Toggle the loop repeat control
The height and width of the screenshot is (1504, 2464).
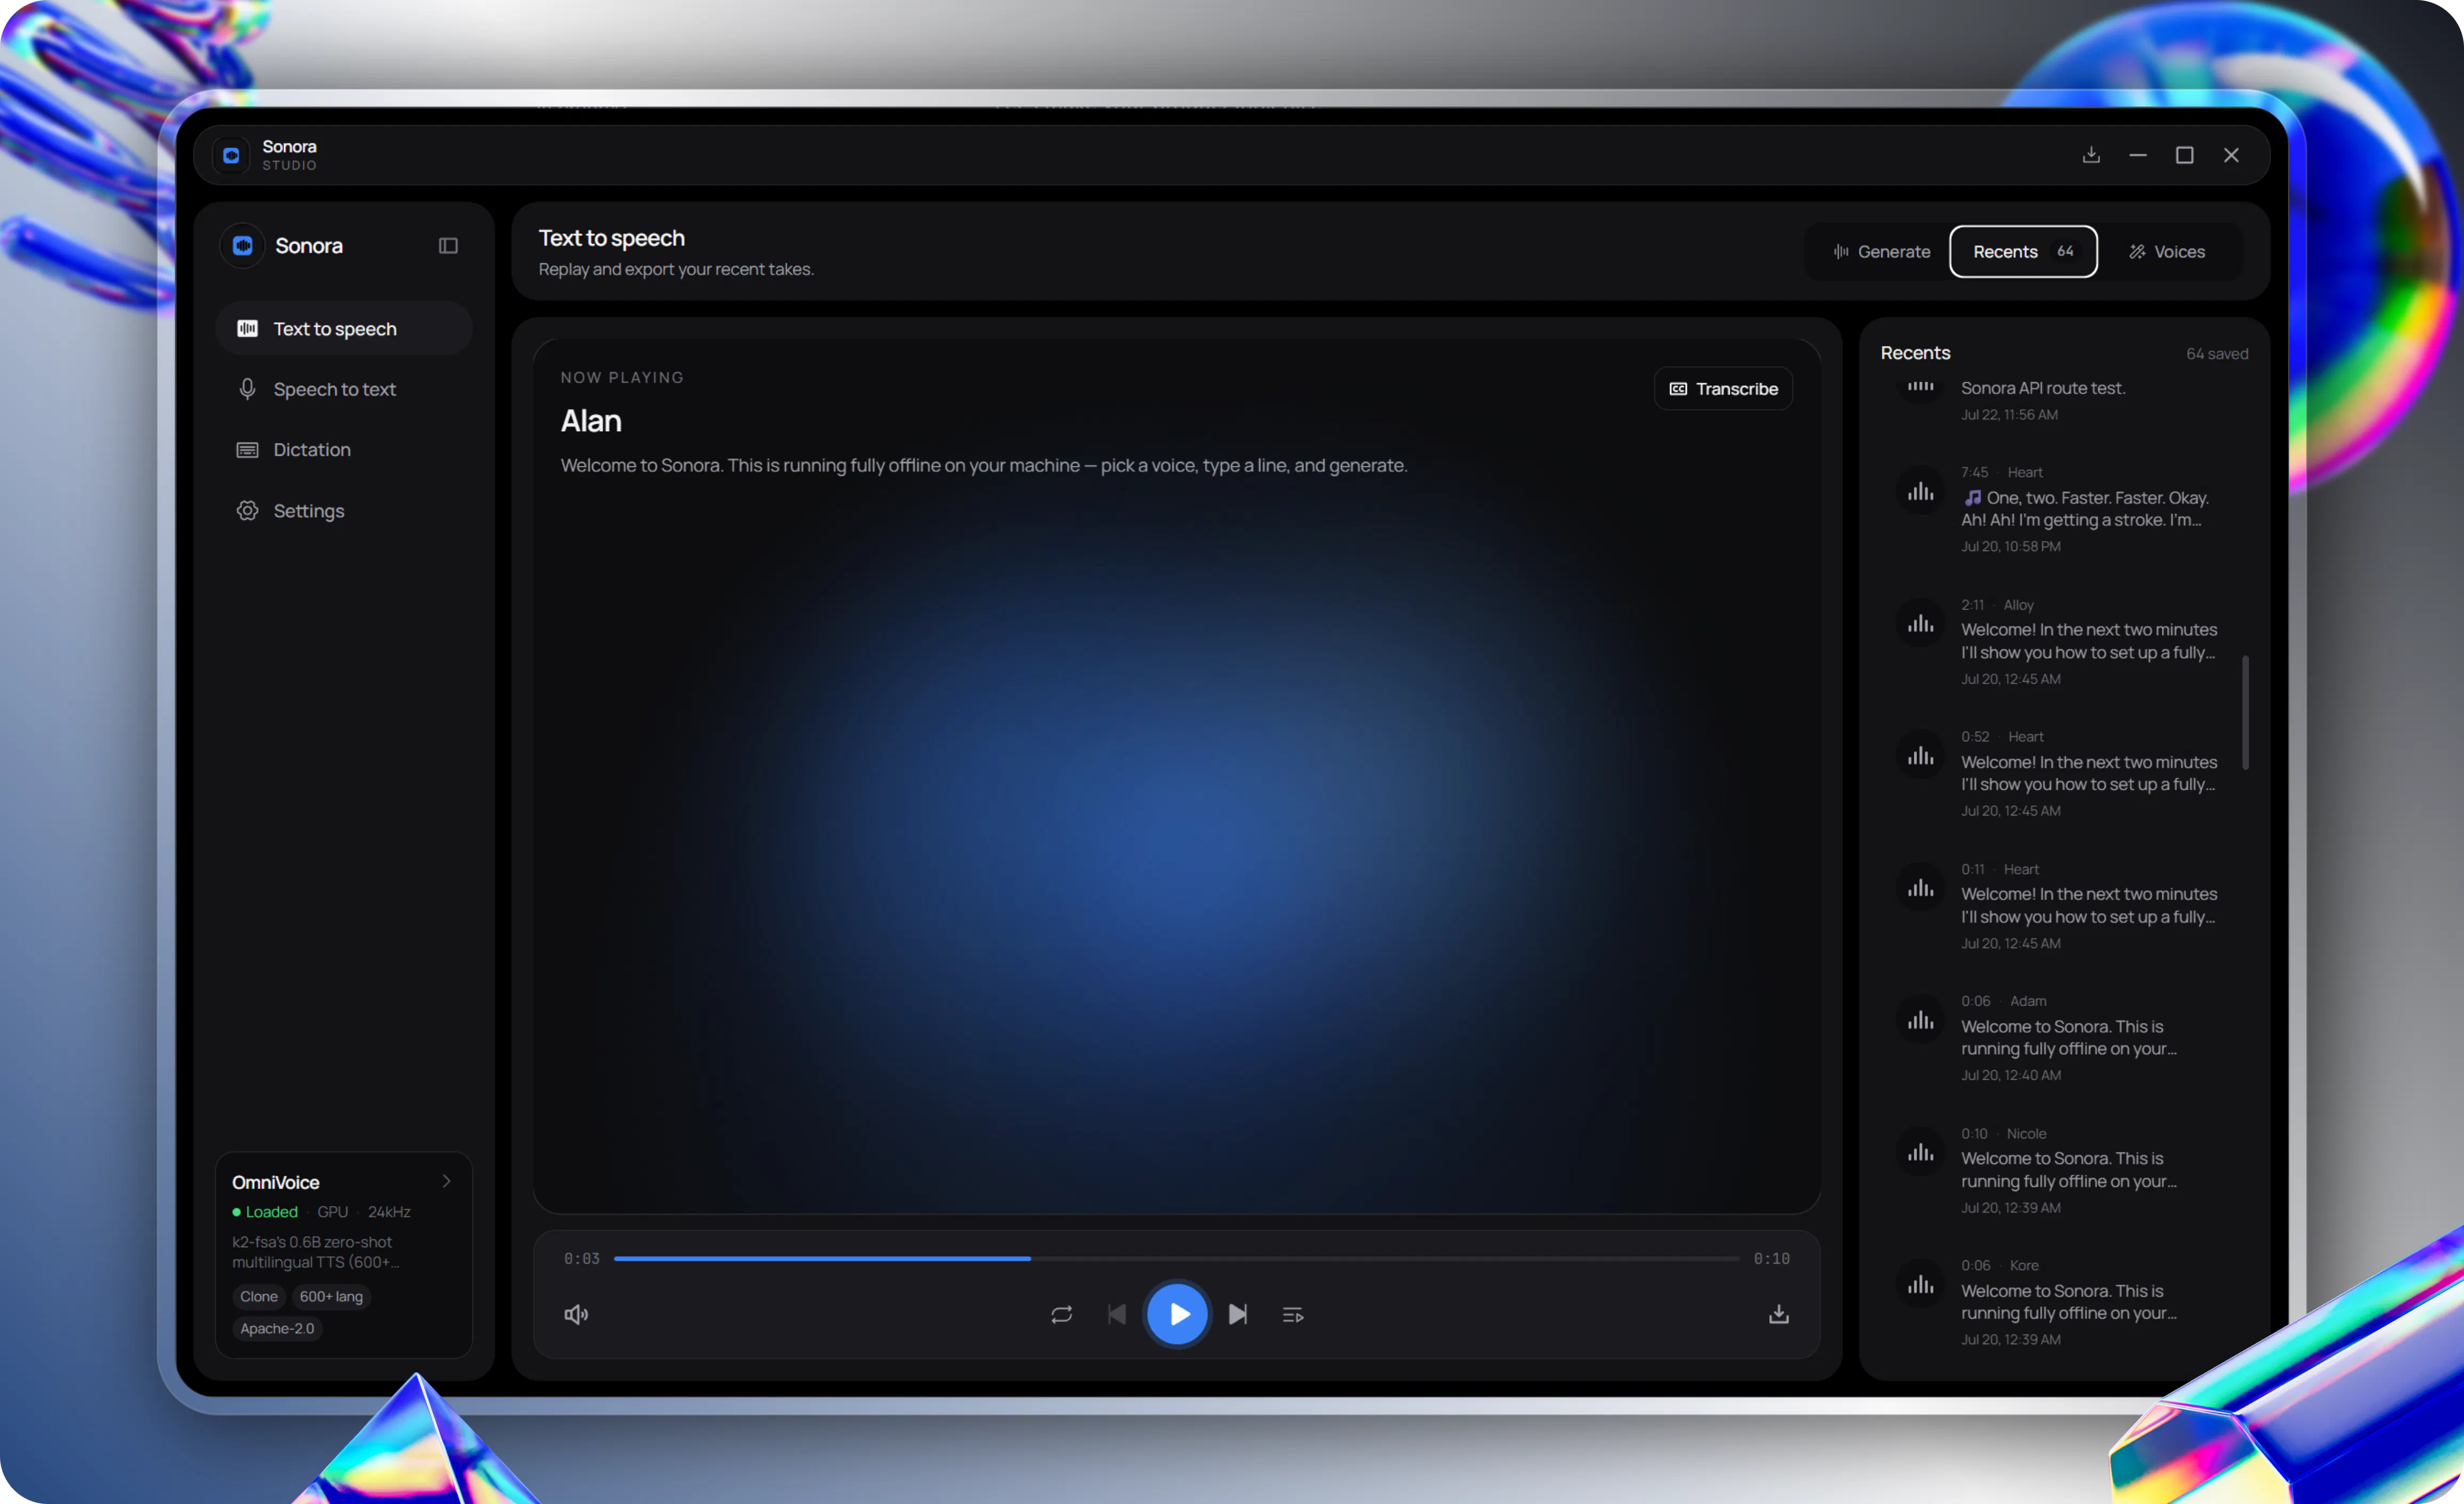tap(1062, 1315)
